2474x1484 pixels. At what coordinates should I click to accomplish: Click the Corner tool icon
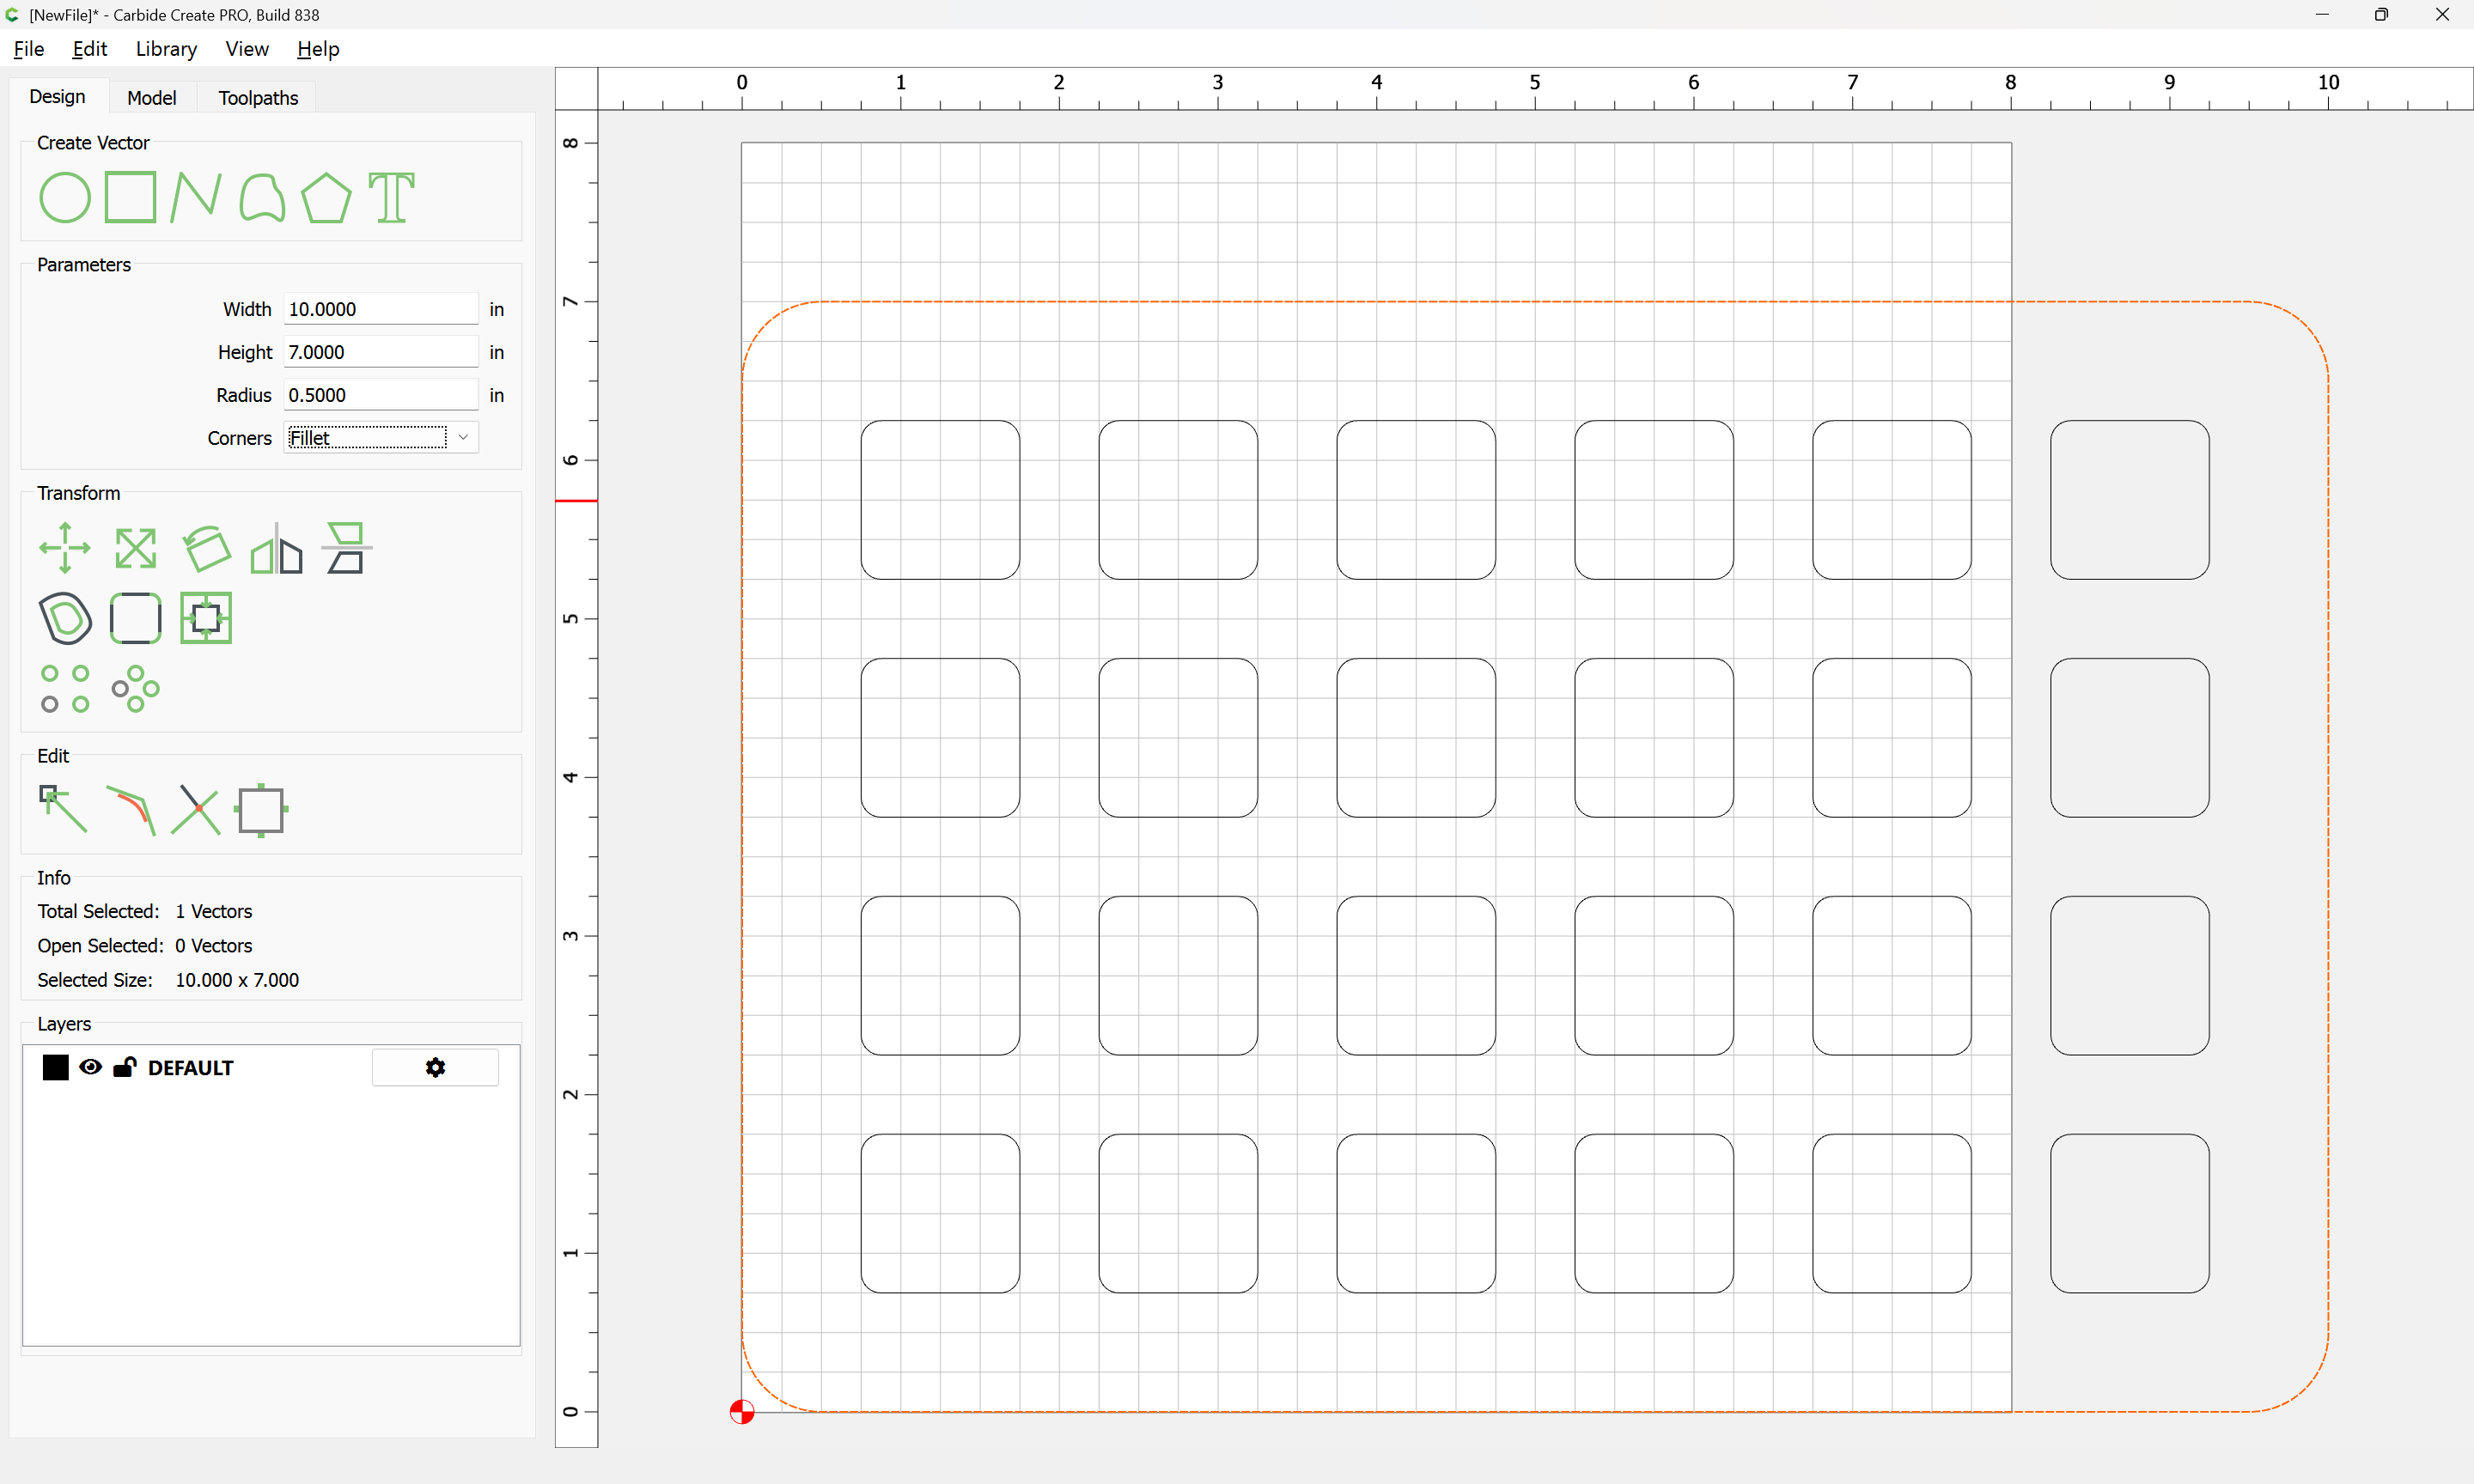point(135,618)
